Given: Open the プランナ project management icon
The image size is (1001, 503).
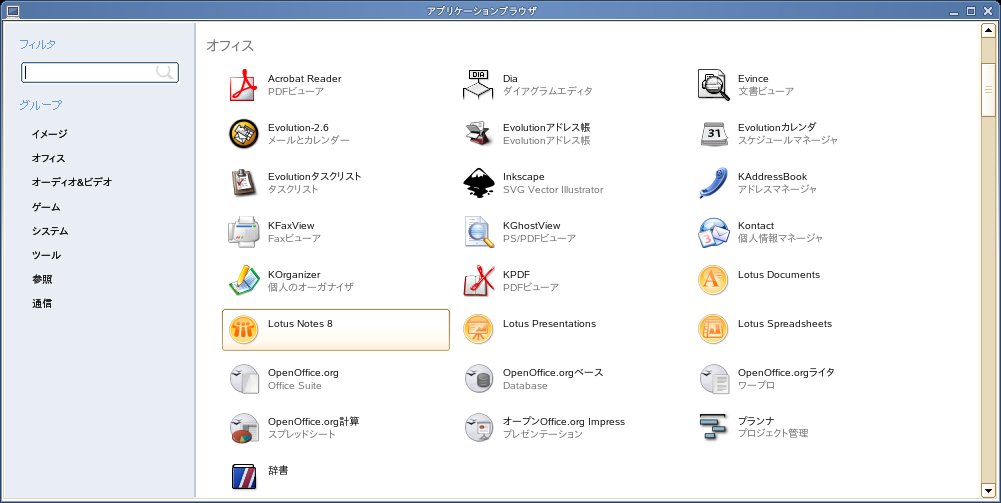Looking at the screenshot, I should point(713,428).
